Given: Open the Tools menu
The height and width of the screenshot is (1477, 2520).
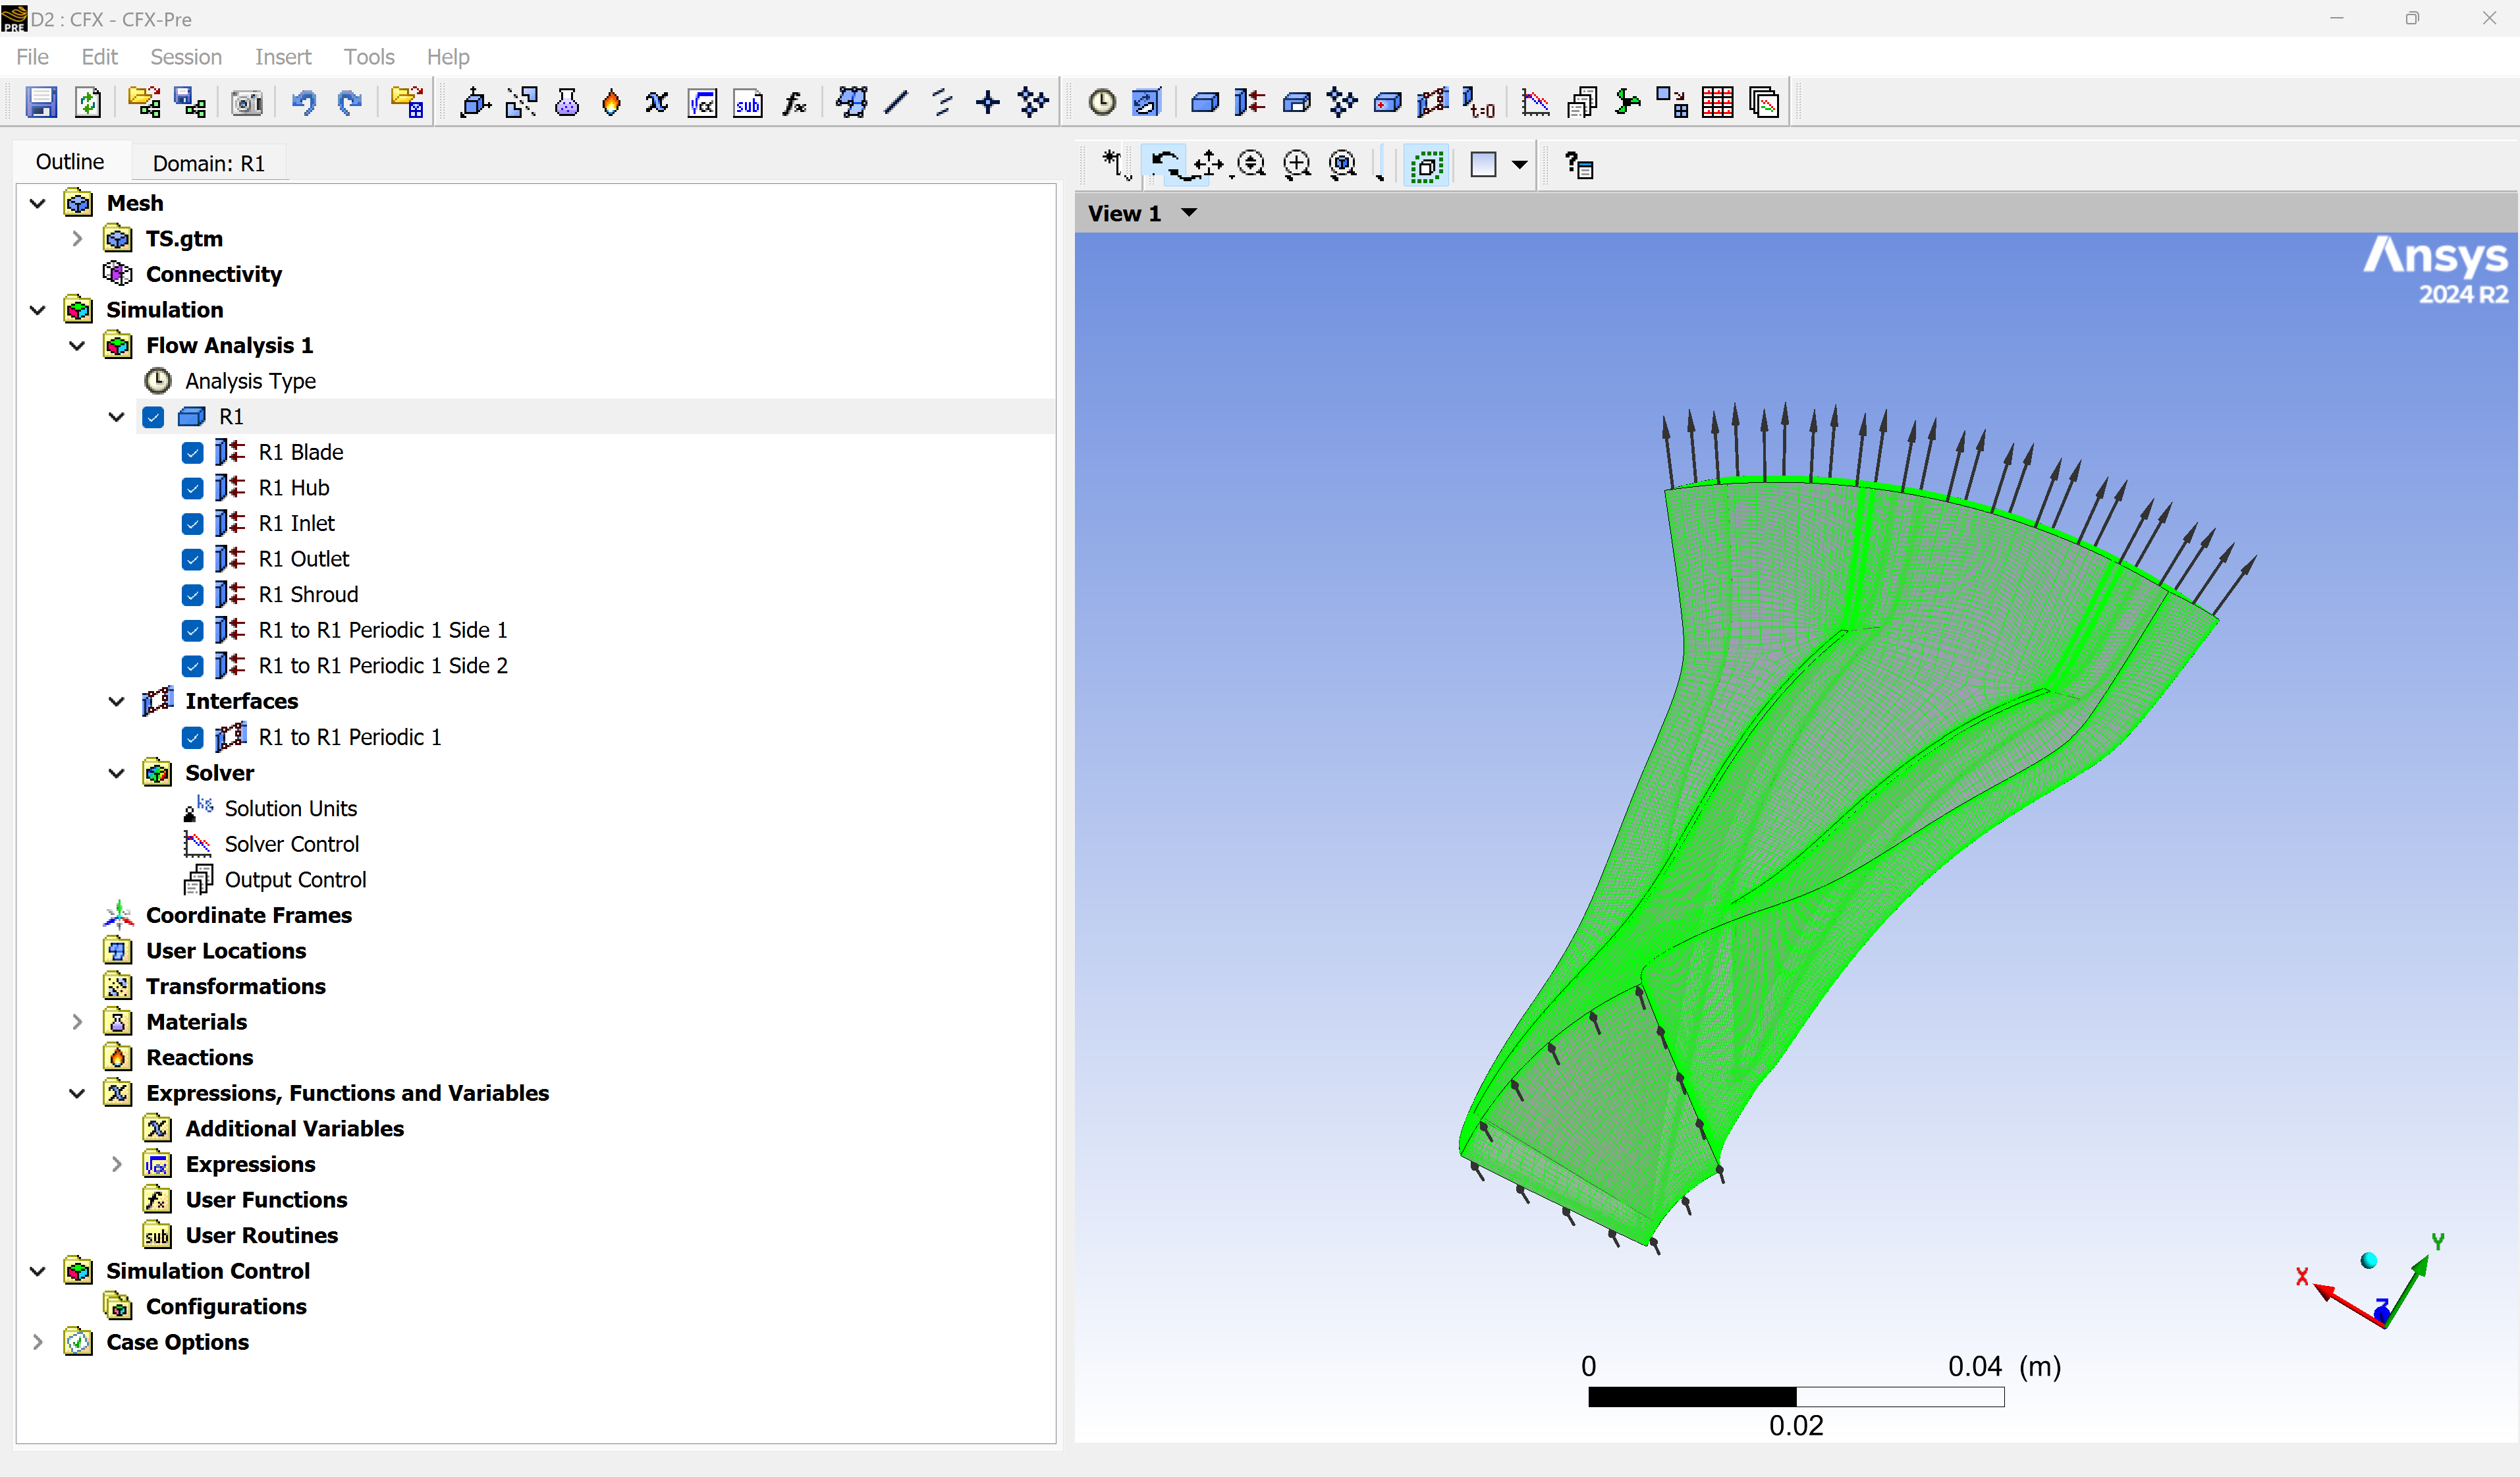Looking at the screenshot, I should click(369, 57).
